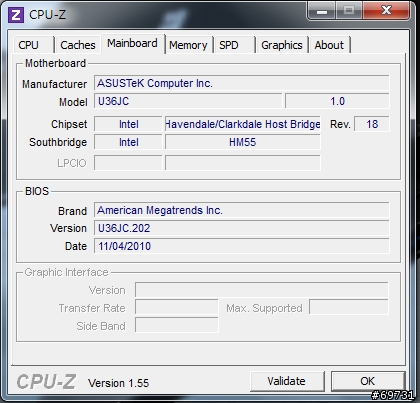Click the BIOS Date field 11/04/2010
This screenshot has height=403, width=420.
[241, 246]
